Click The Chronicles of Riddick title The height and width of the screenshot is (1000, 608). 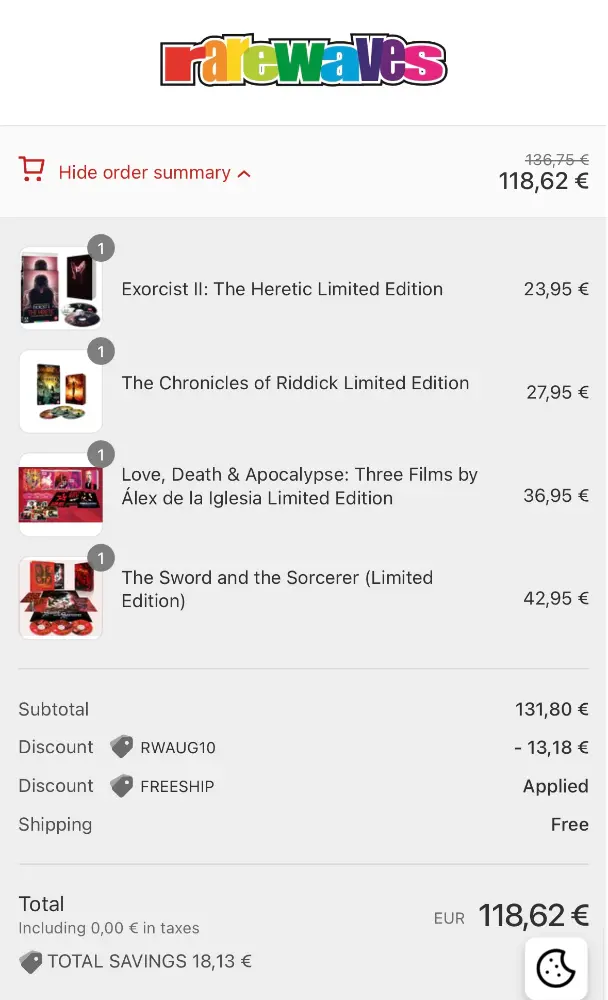click(x=295, y=383)
